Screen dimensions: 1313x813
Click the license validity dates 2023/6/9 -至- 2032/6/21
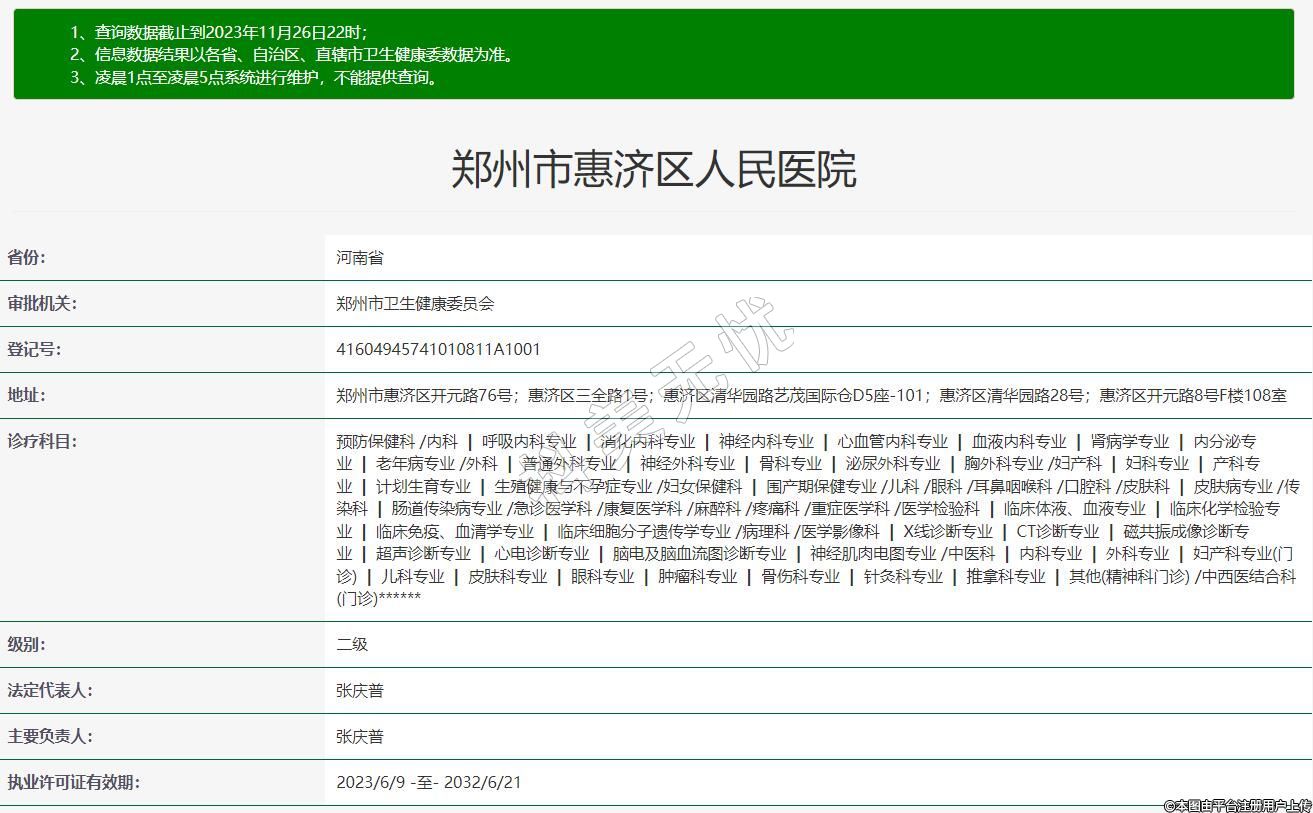pos(429,783)
